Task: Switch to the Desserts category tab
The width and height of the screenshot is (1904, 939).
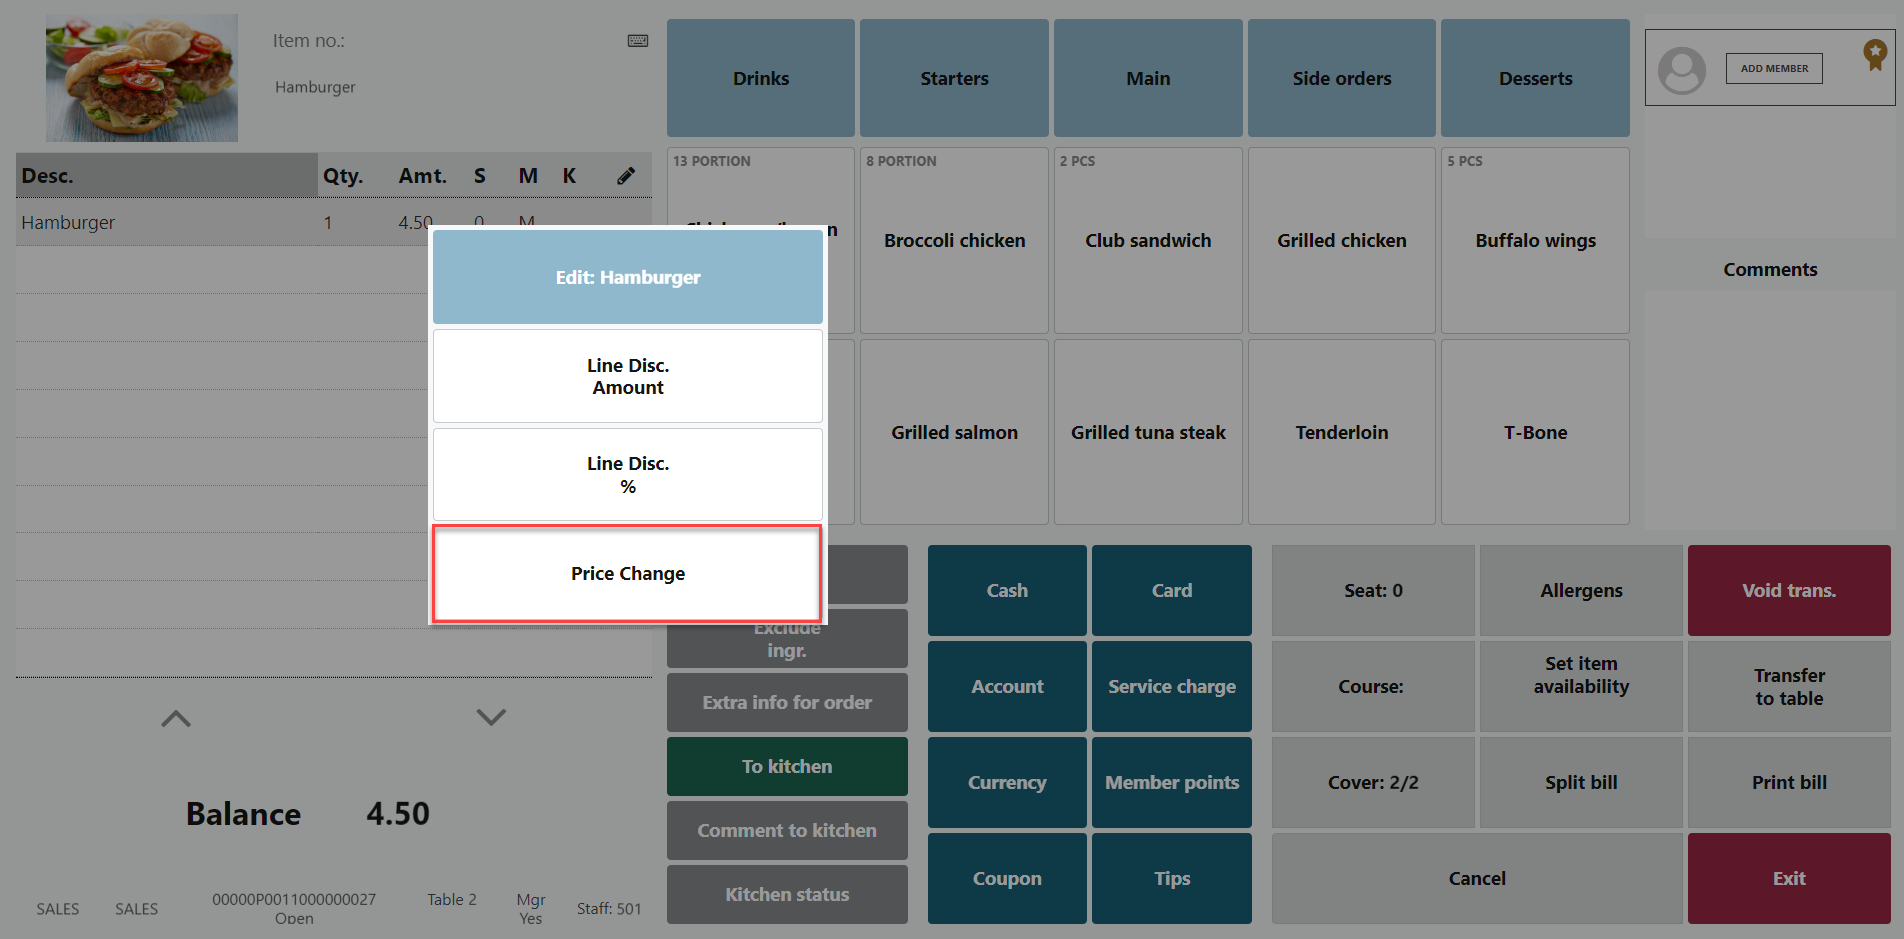Action: click(1534, 78)
